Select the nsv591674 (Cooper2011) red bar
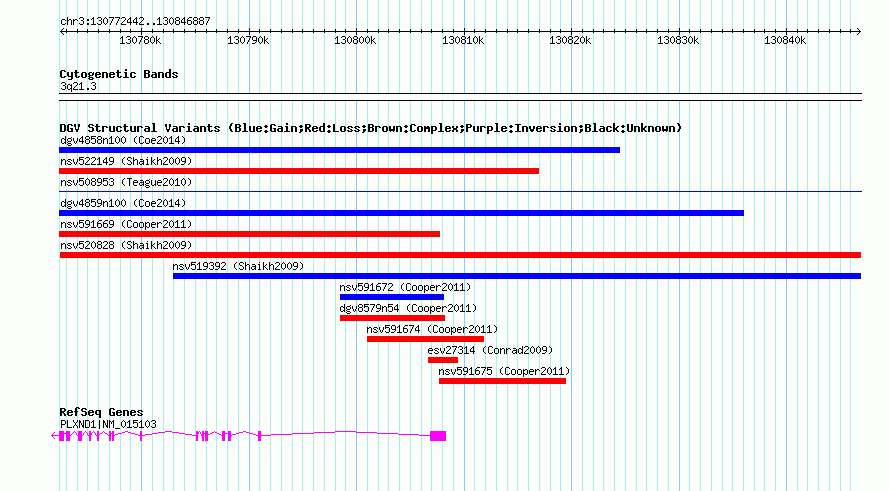890x491 pixels. click(426, 339)
